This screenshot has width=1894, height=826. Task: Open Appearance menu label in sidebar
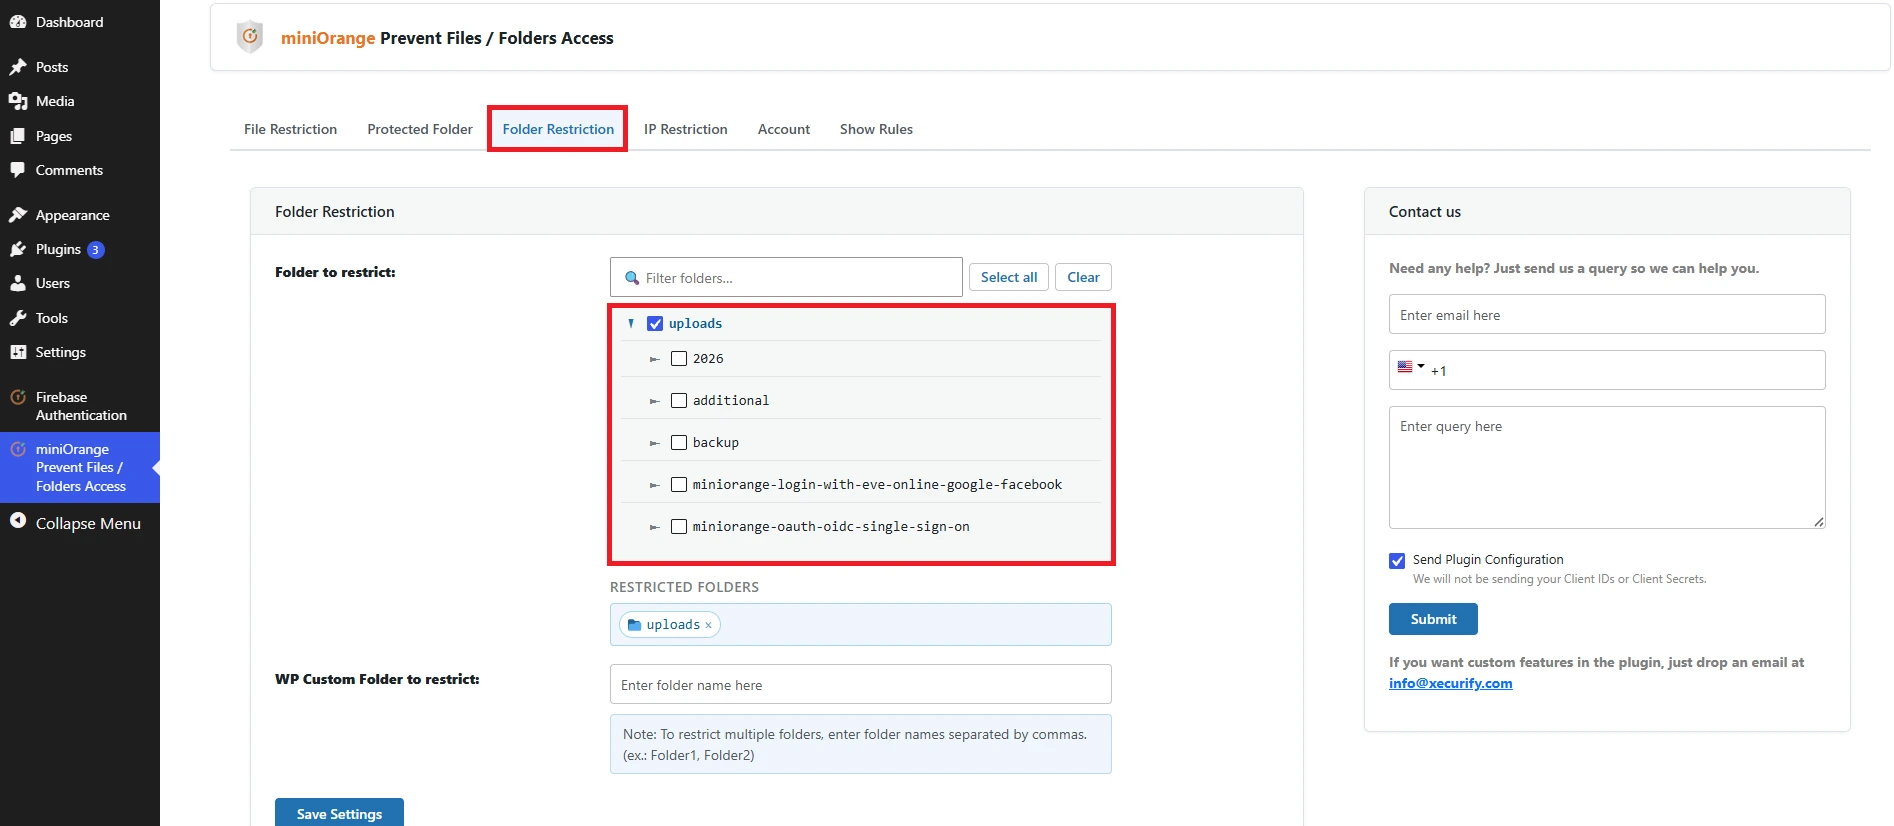pos(73,215)
